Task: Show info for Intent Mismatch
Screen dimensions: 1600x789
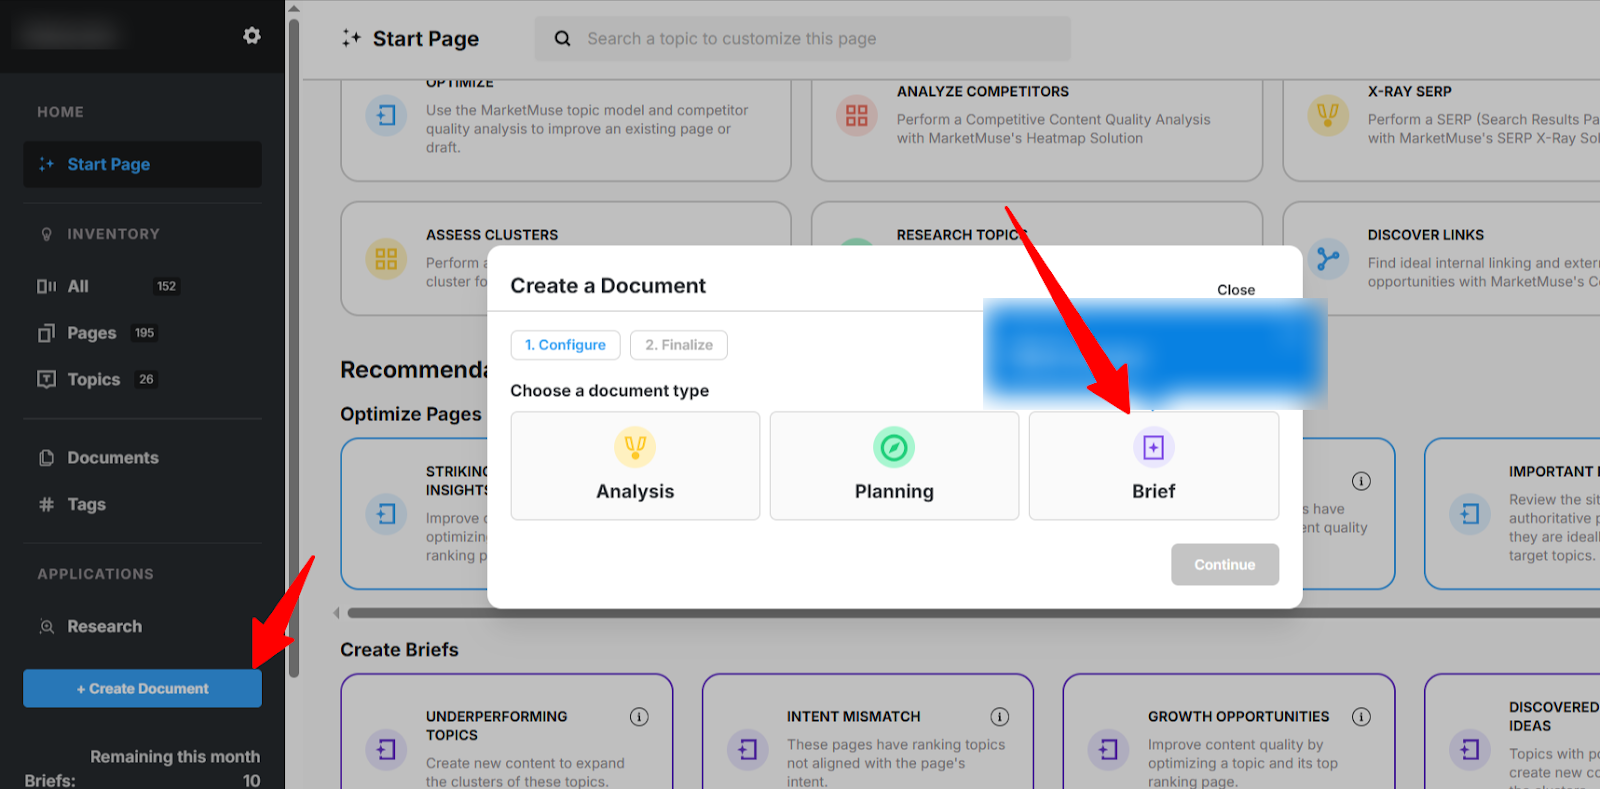Action: (1000, 717)
